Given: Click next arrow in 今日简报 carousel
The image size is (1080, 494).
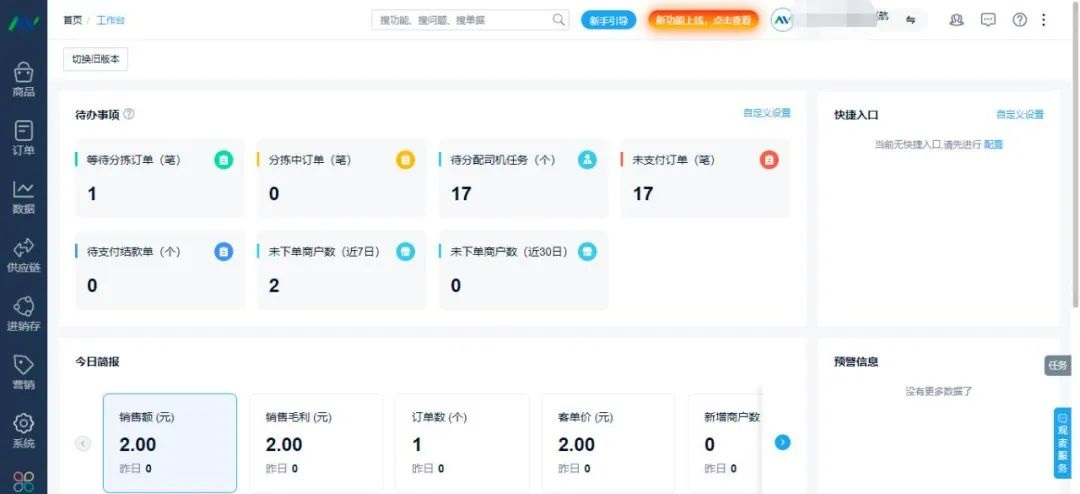Looking at the screenshot, I should 783,442.
